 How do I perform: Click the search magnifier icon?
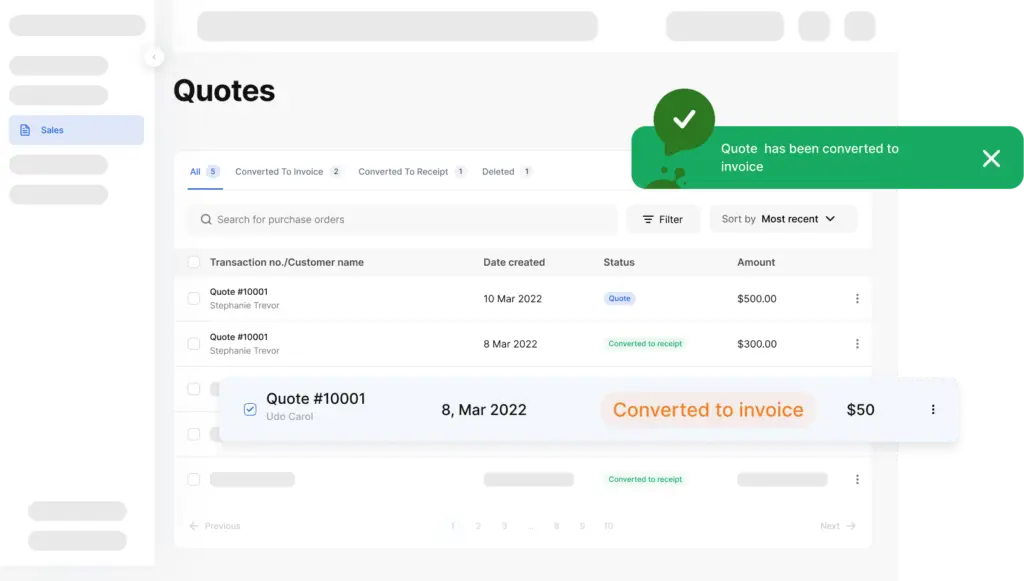pyautogui.click(x=206, y=219)
